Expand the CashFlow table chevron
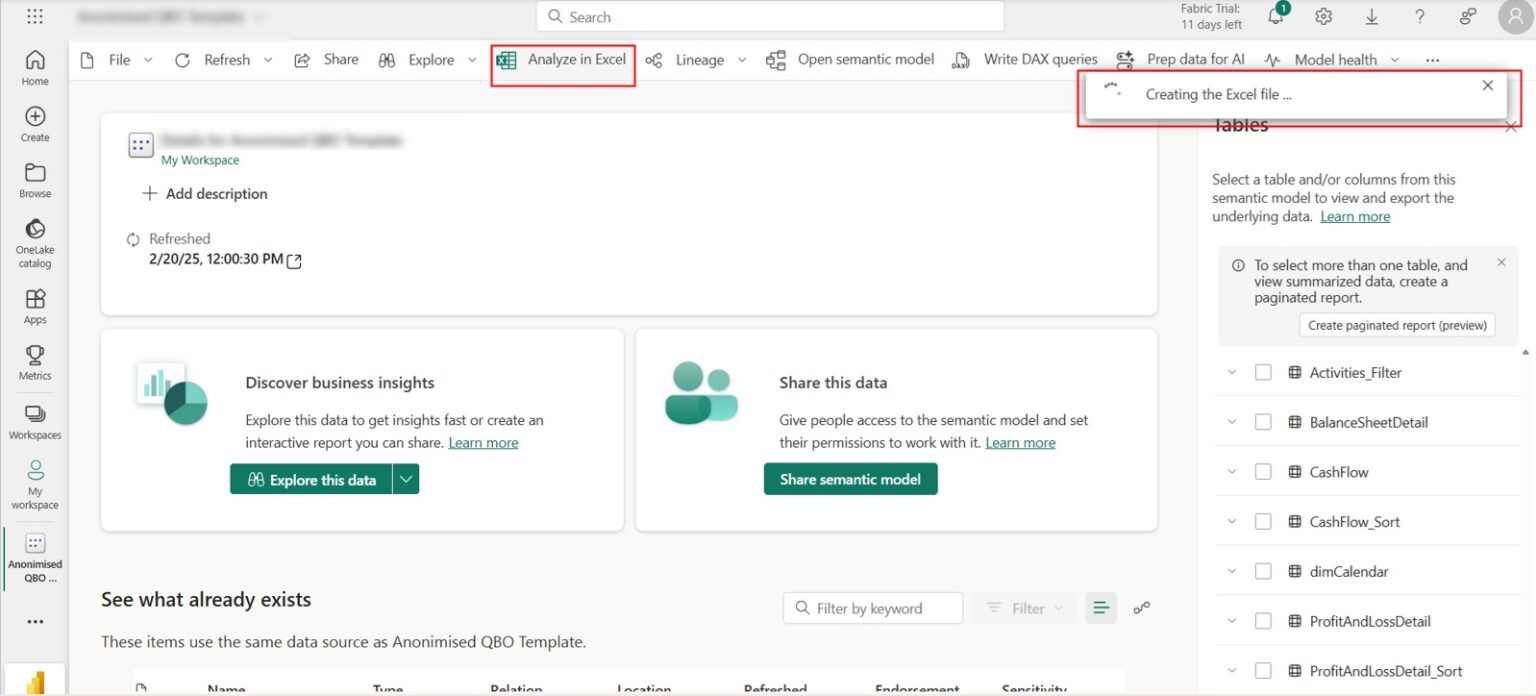 click(1232, 472)
